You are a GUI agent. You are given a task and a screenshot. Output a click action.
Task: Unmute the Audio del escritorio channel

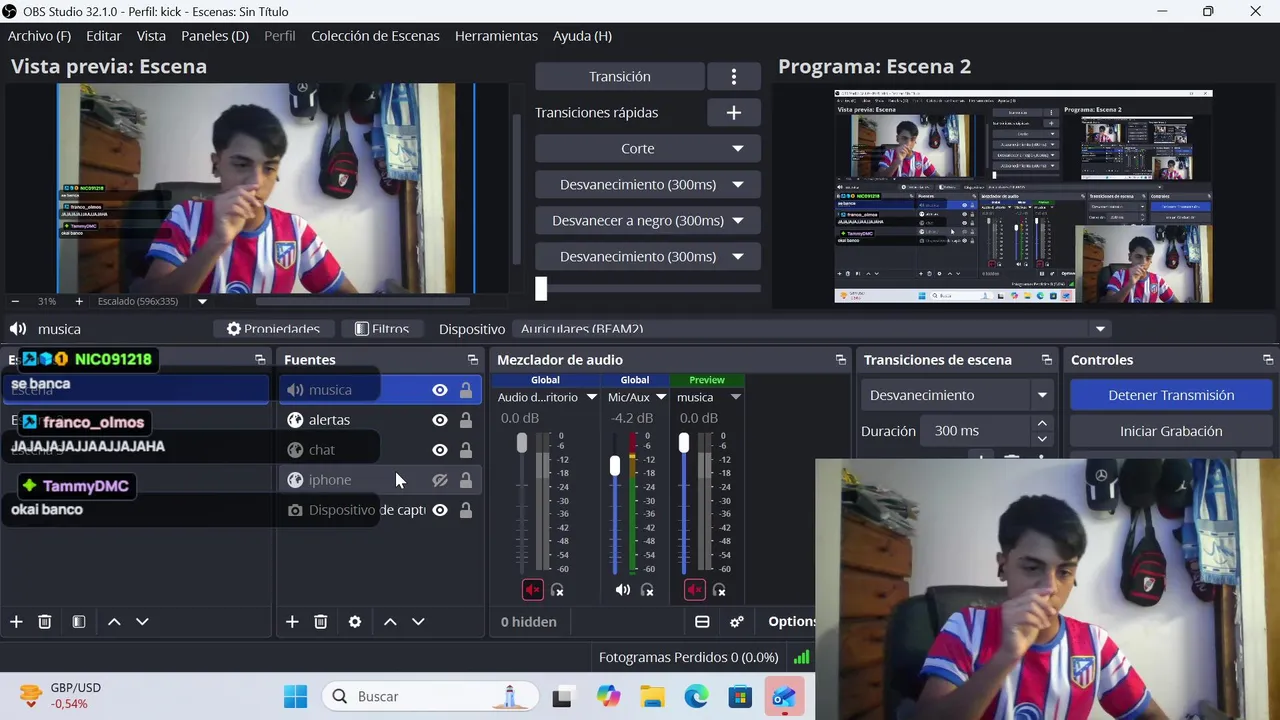coord(533,591)
